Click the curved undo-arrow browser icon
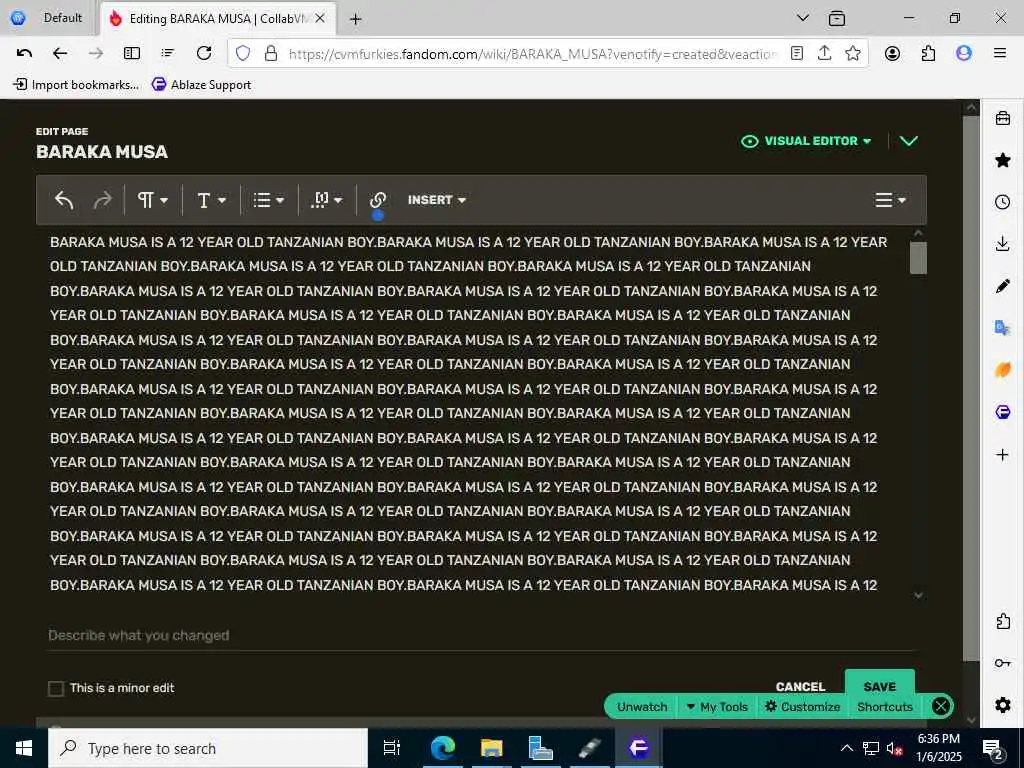The height and width of the screenshot is (768, 1024). [24, 54]
